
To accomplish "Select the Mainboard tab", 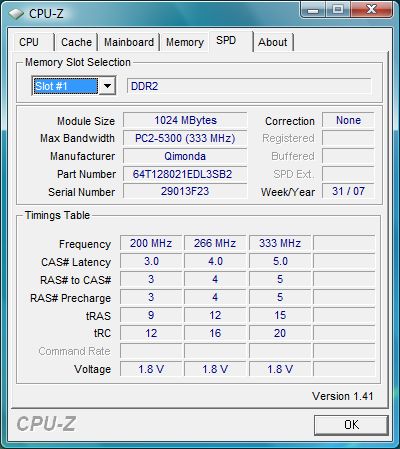I will (129, 42).
